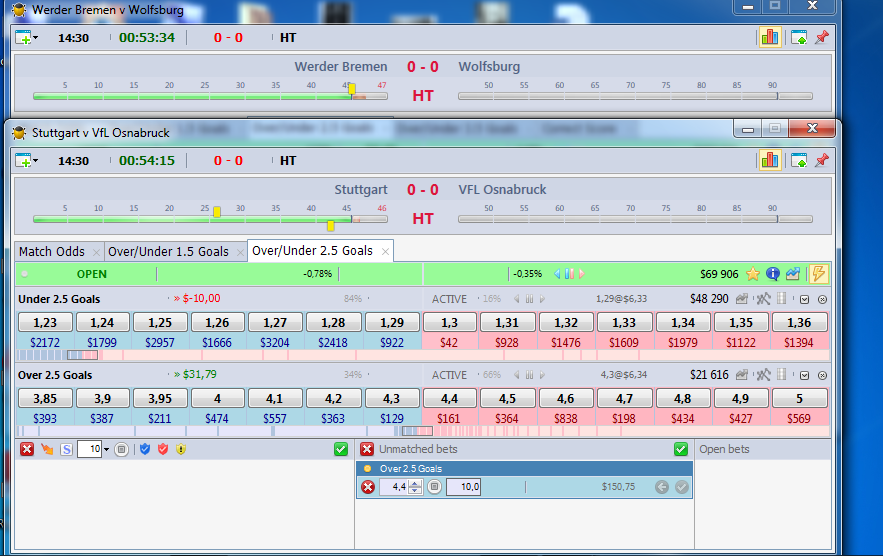Click Under 2.5 Goals price button 1,23
Image resolution: width=883 pixels, height=556 pixels.
point(45,323)
